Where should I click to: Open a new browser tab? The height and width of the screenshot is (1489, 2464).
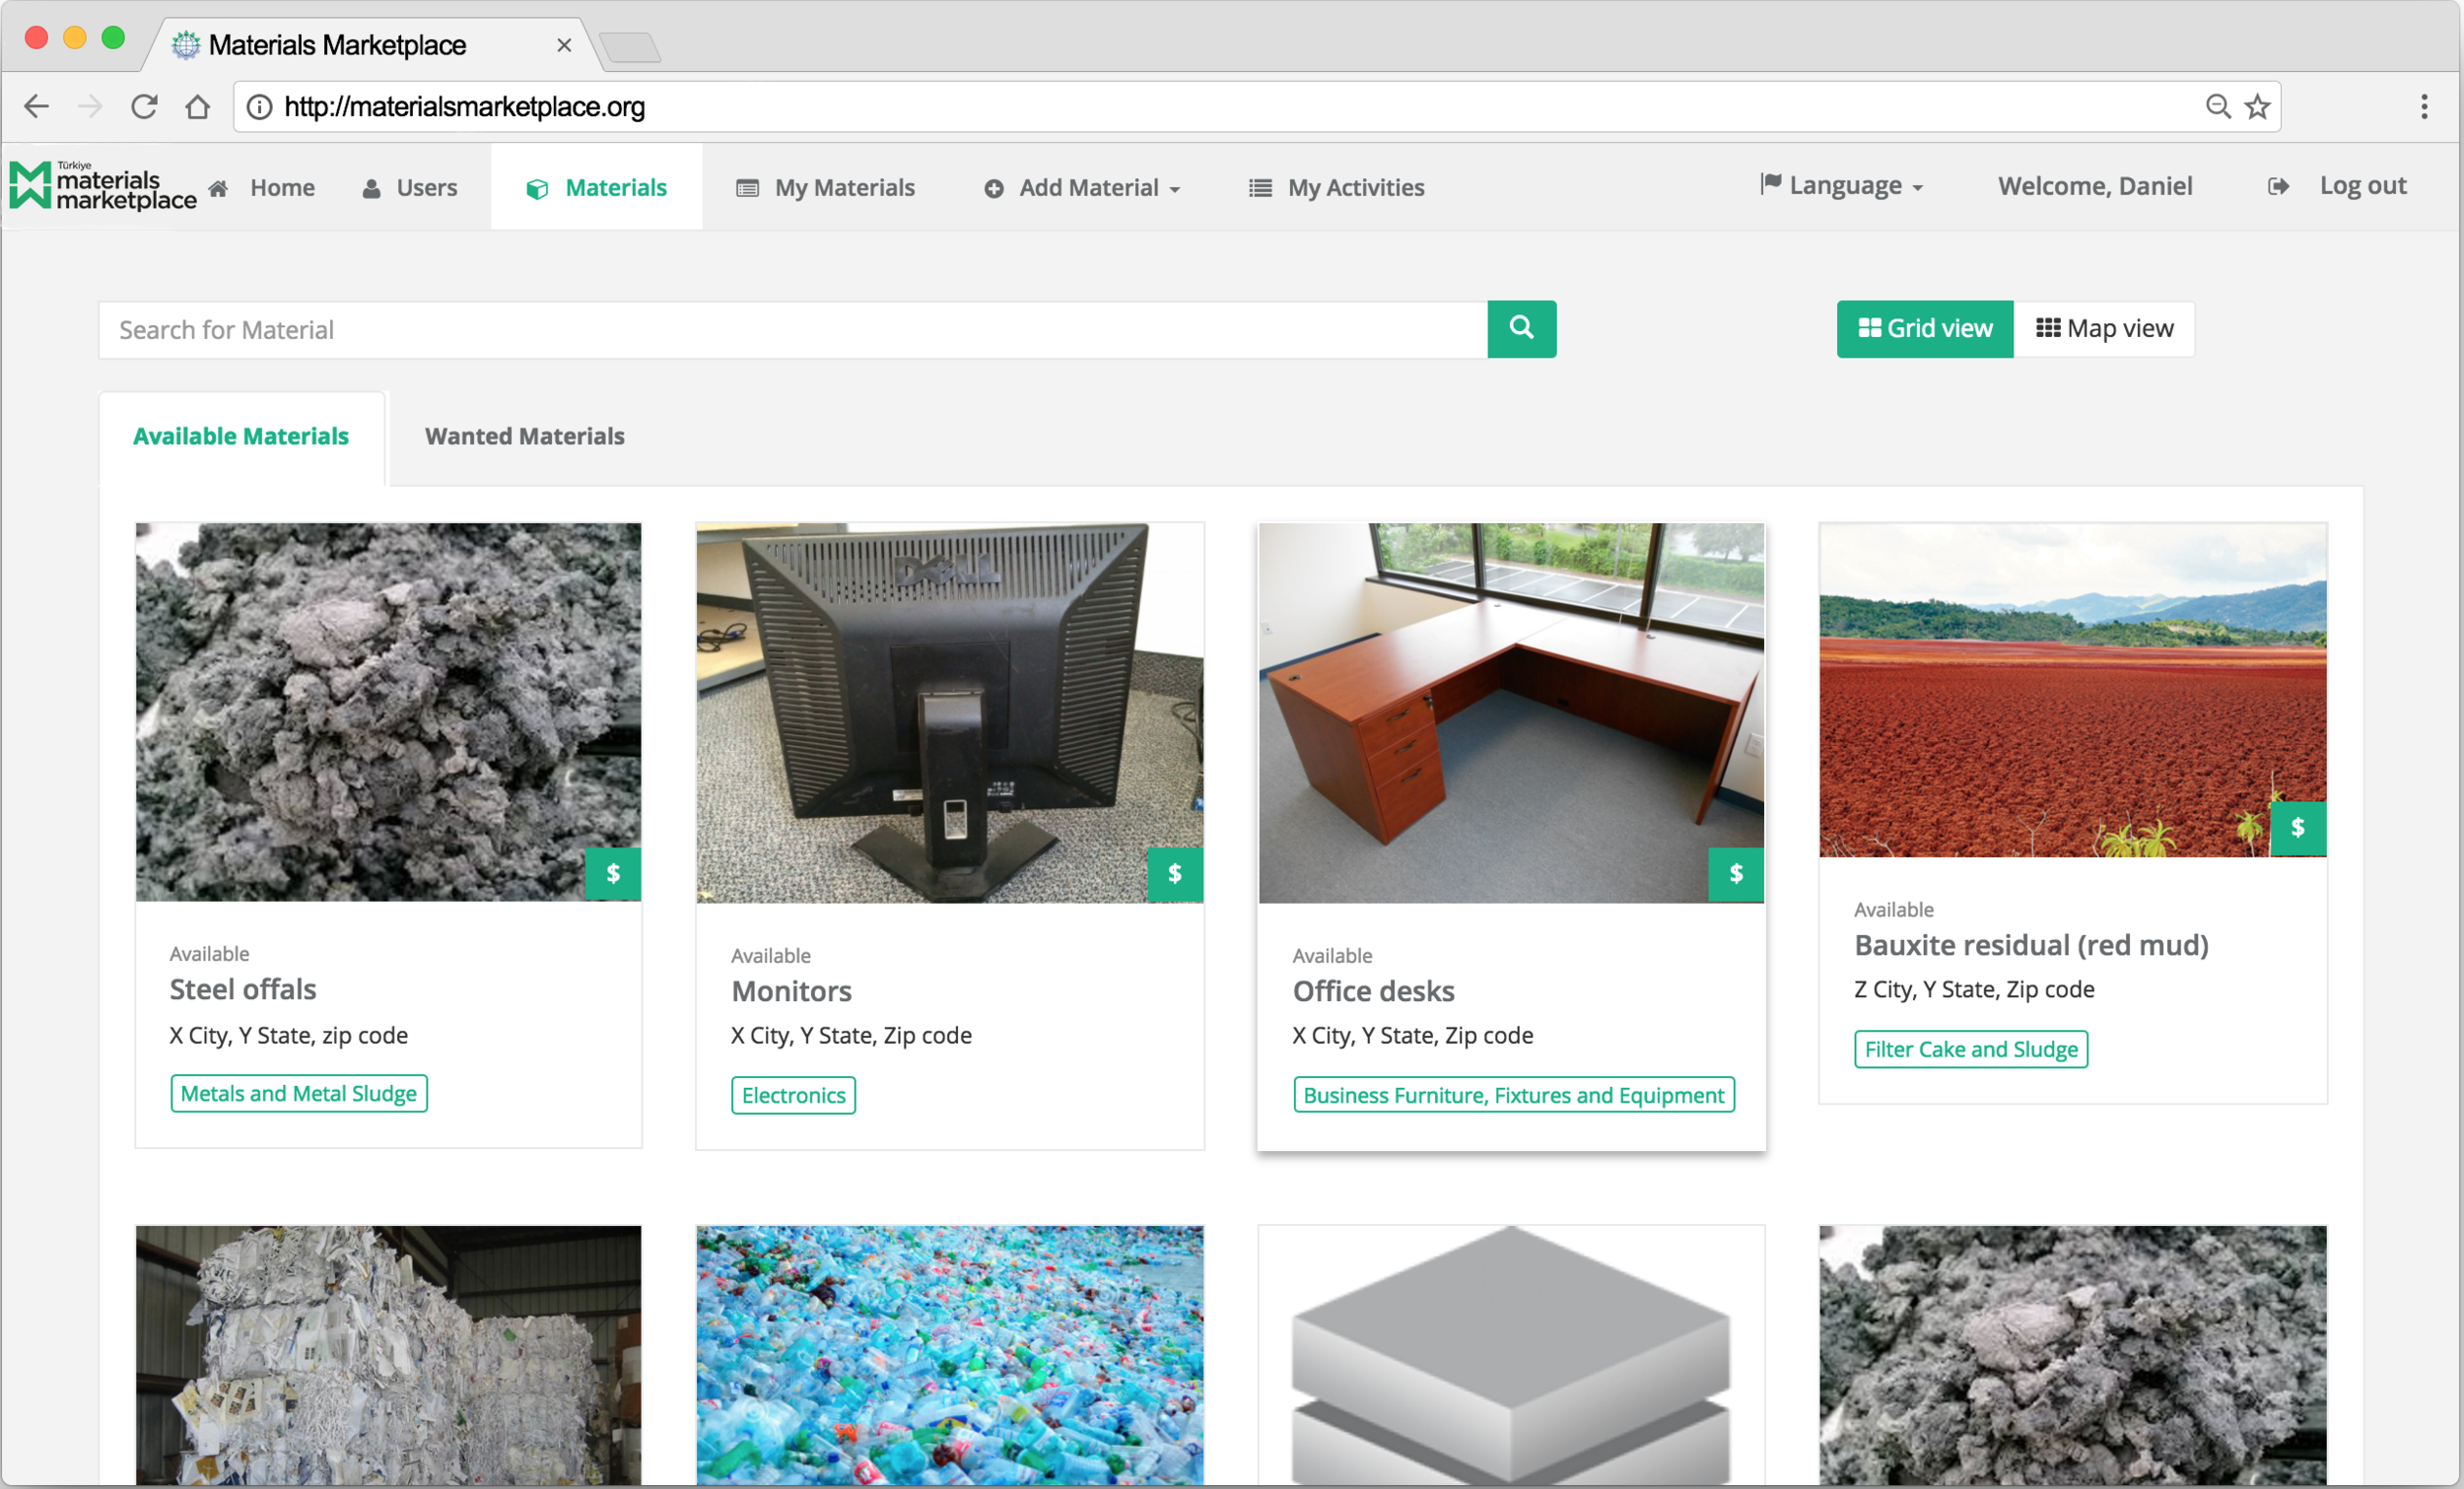tap(630, 47)
